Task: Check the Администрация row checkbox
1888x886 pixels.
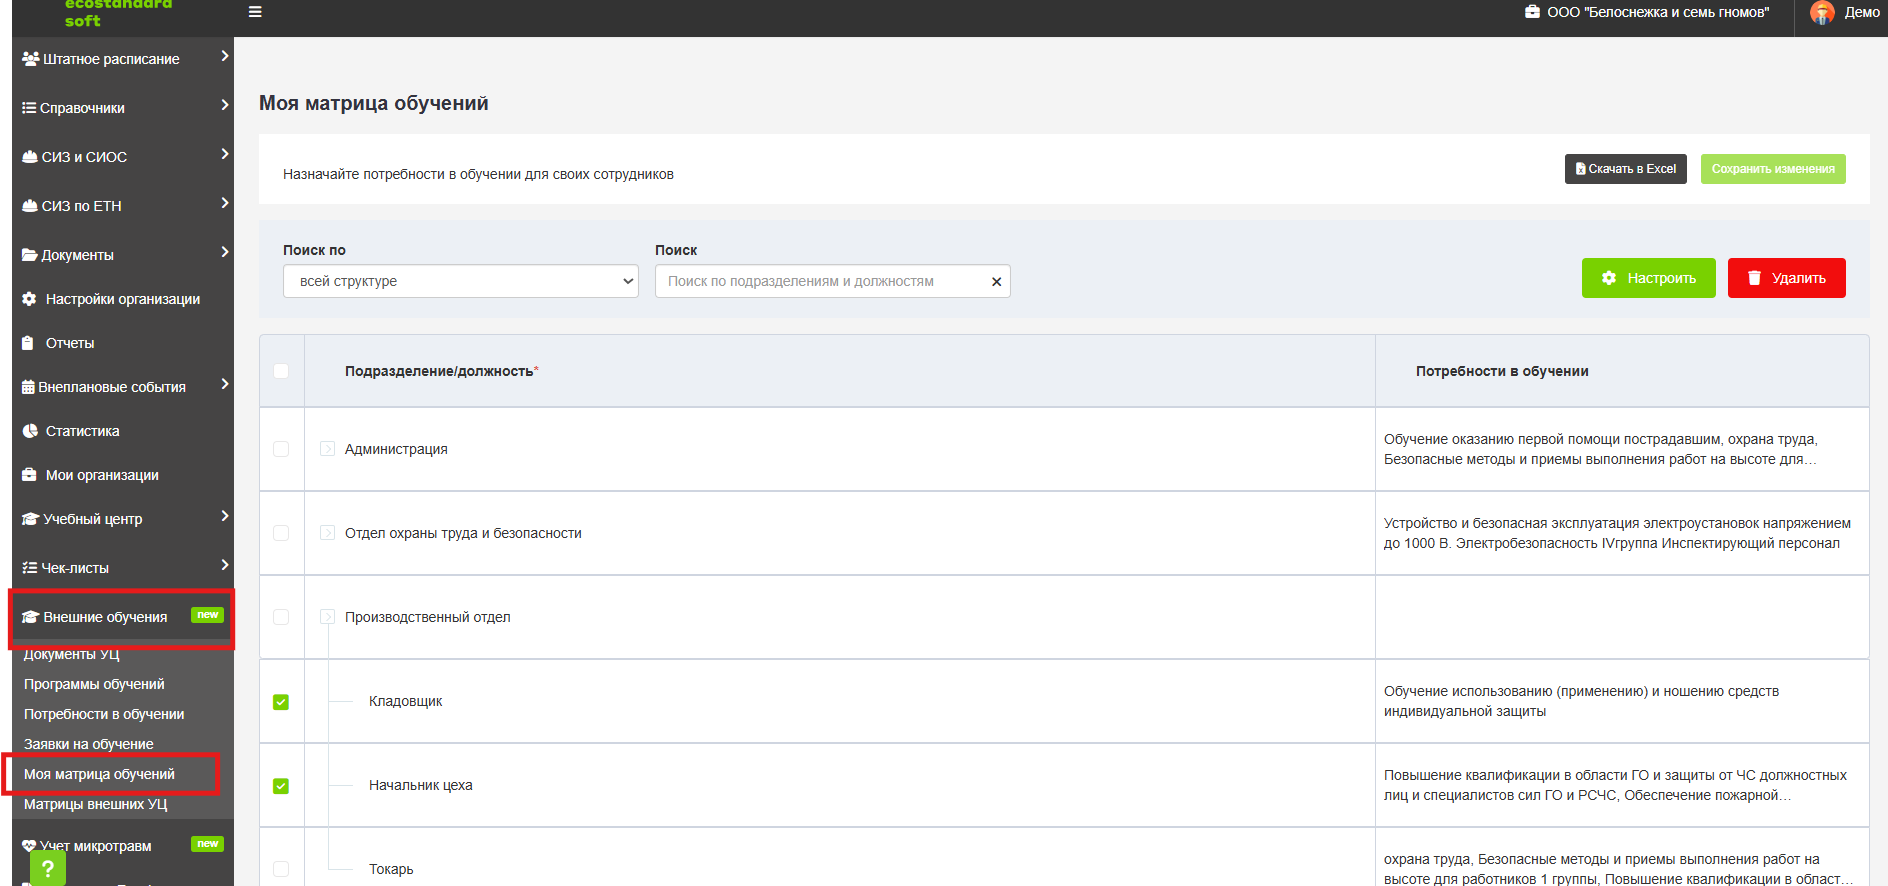Action: 281,449
